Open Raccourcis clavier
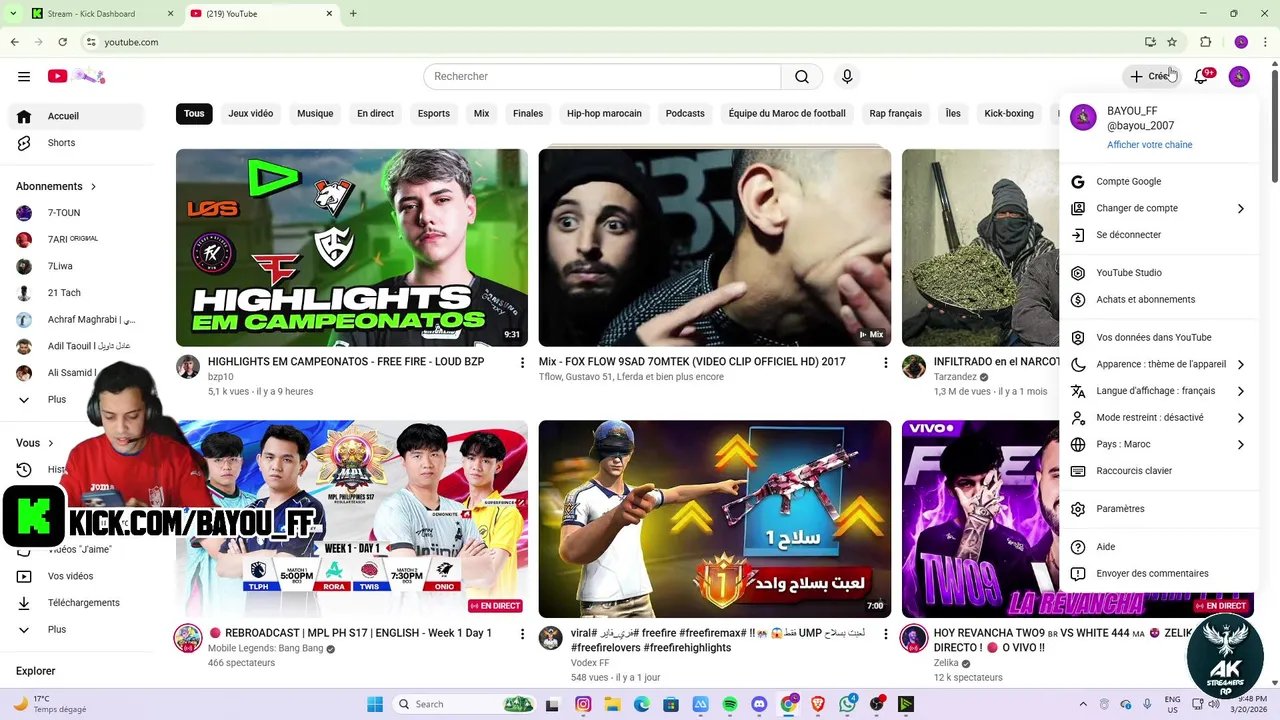Image resolution: width=1280 pixels, height=720 pixels. point(1160,471)
